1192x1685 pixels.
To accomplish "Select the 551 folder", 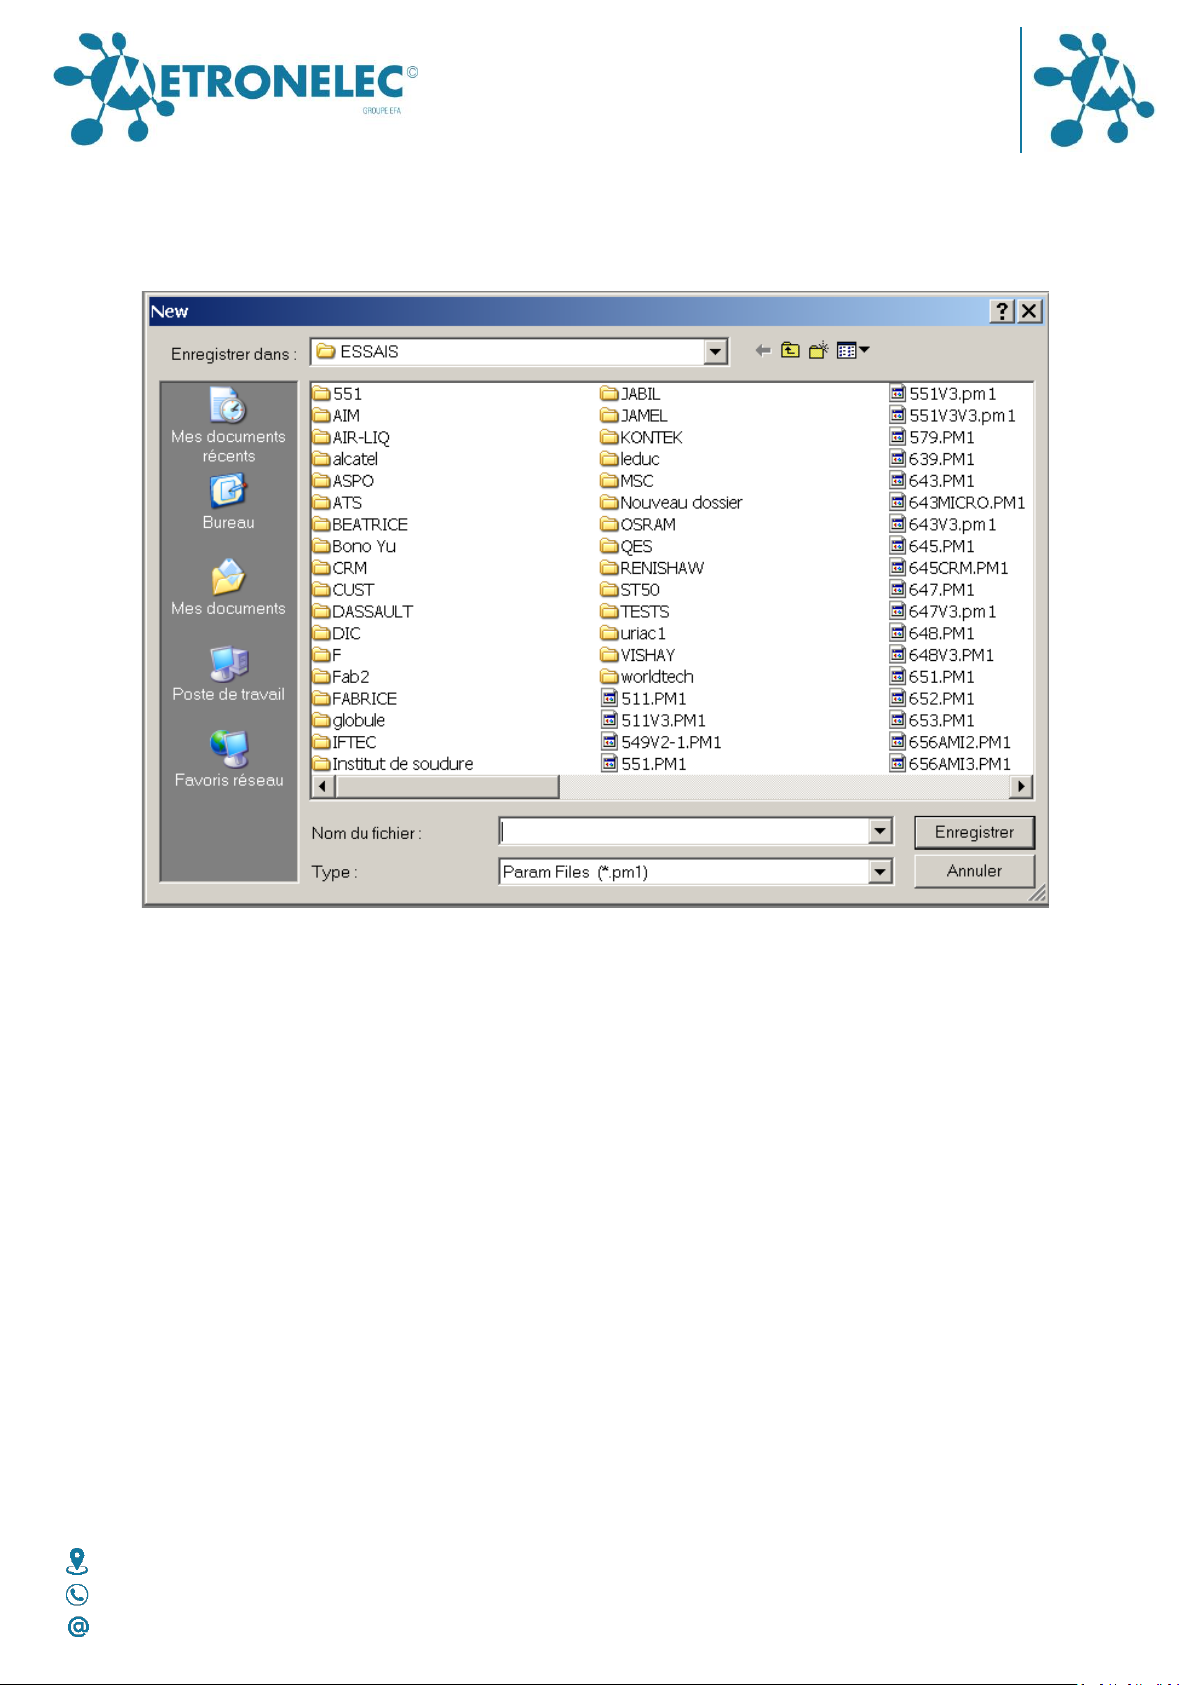I will point(337,394).
